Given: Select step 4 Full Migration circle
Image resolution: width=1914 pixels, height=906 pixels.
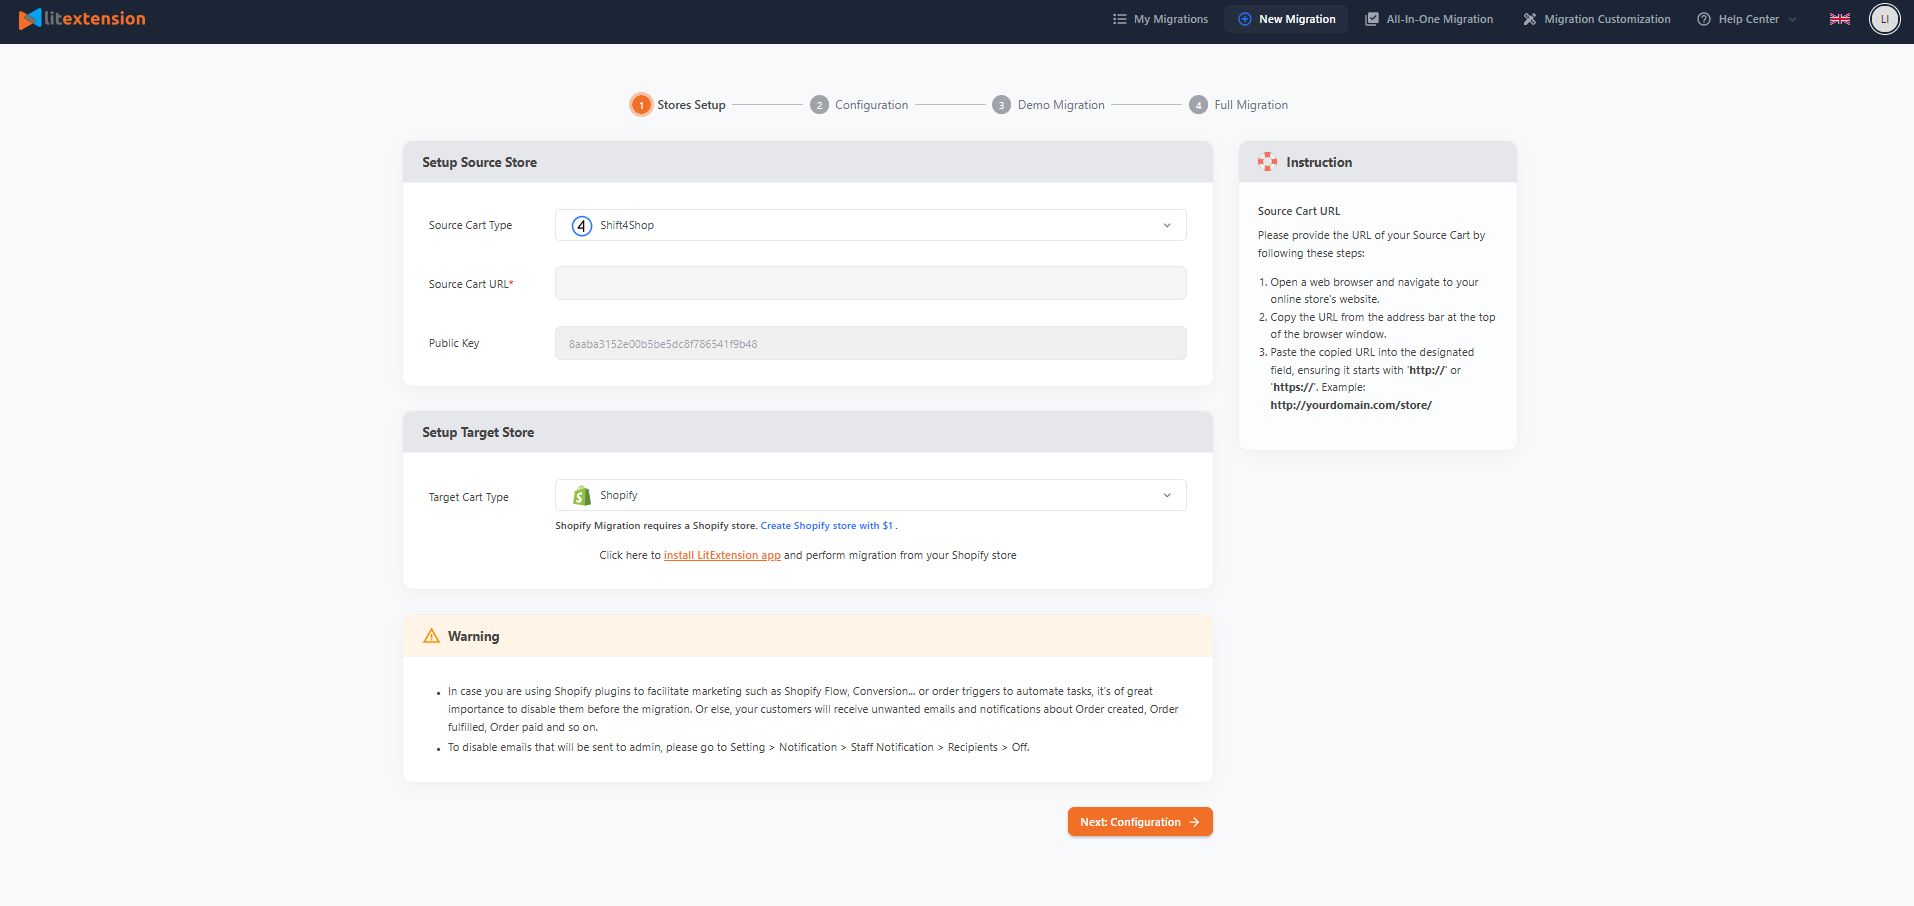Looking at the screenshot, I should click(x=1198, y=105).
